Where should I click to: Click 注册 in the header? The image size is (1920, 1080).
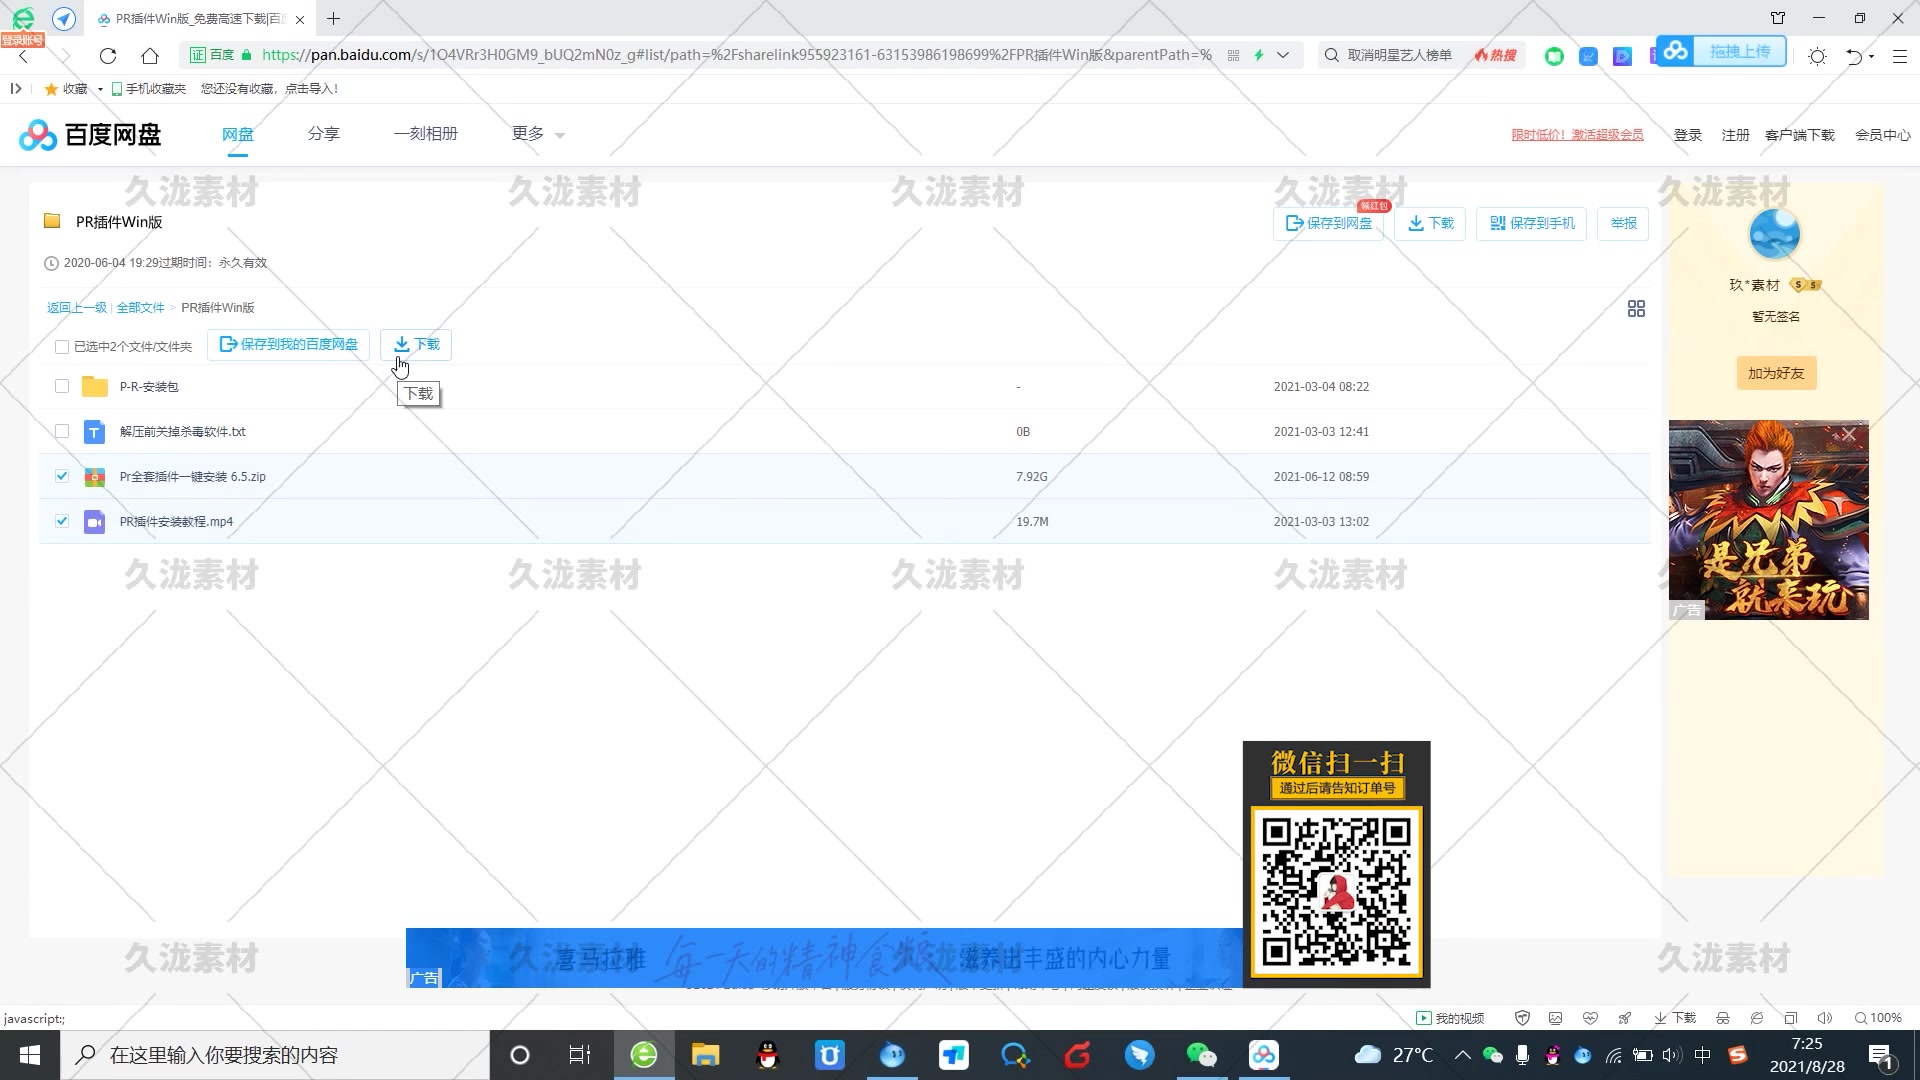tap(1735, 135)
